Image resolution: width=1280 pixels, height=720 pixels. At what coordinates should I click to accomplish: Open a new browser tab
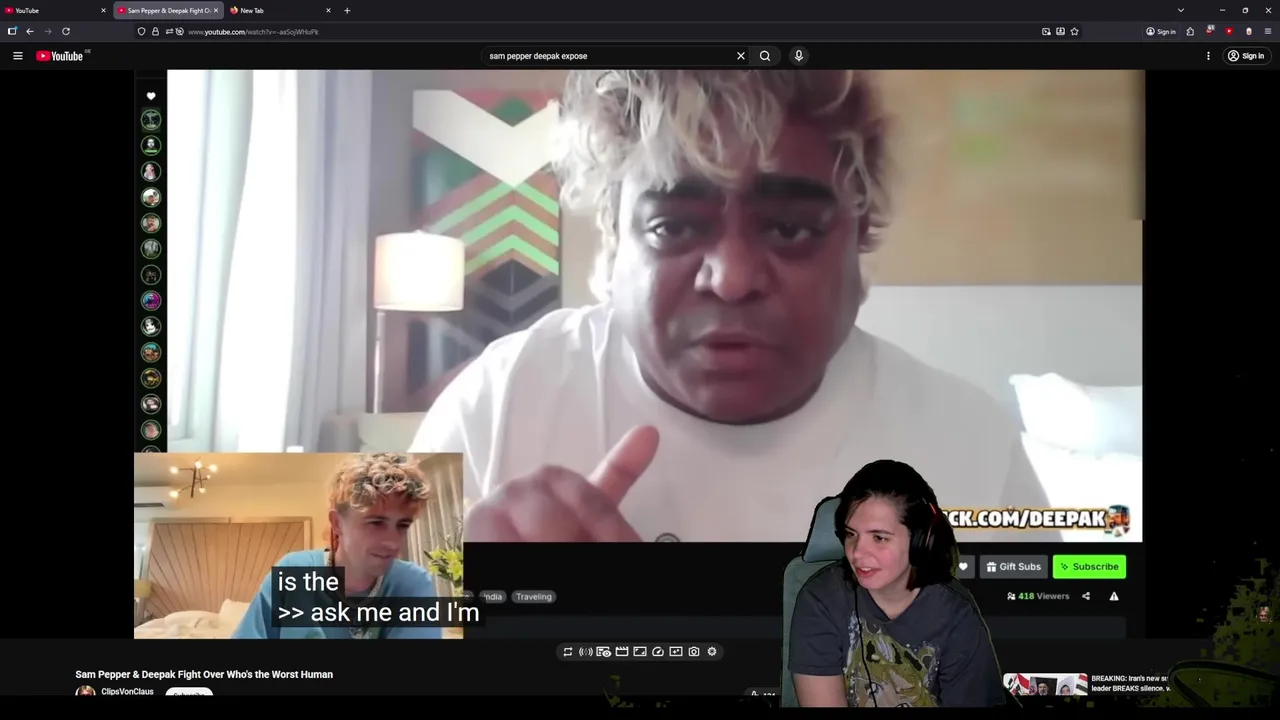tap(347, 10)
